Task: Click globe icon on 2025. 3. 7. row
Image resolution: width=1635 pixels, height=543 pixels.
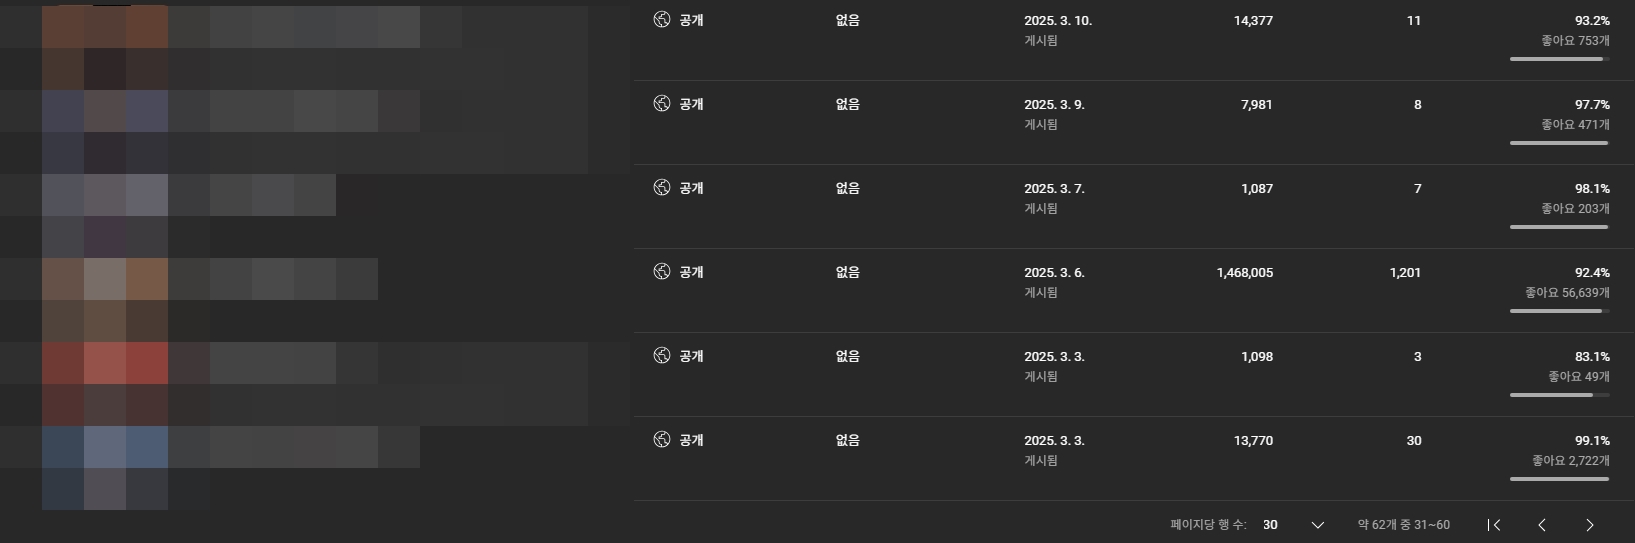Action: tap(661, 187)
